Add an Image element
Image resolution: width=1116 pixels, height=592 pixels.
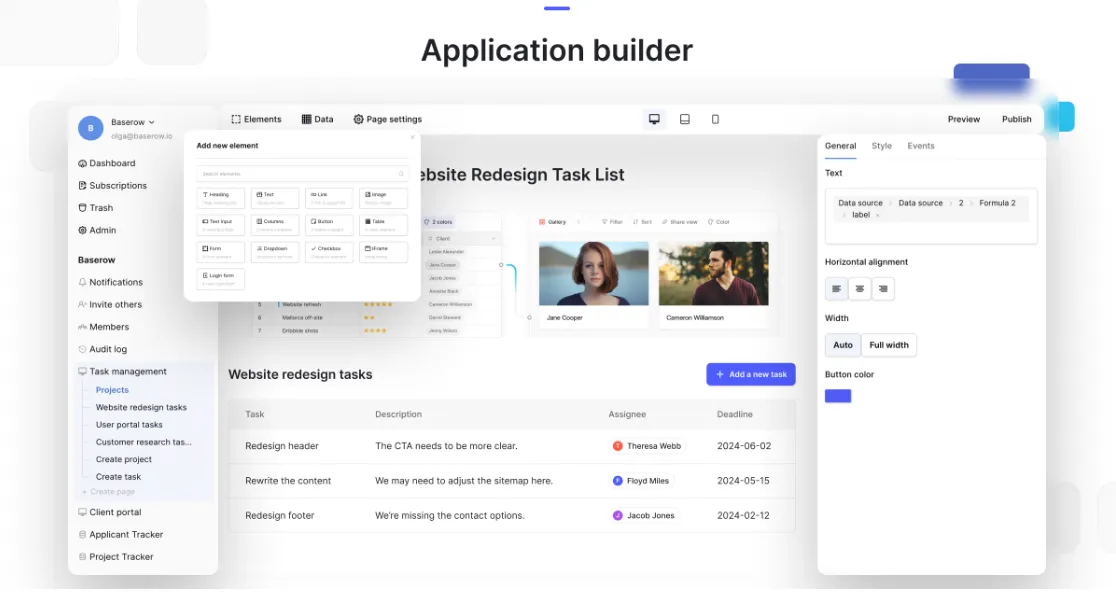tap(384, 198)
